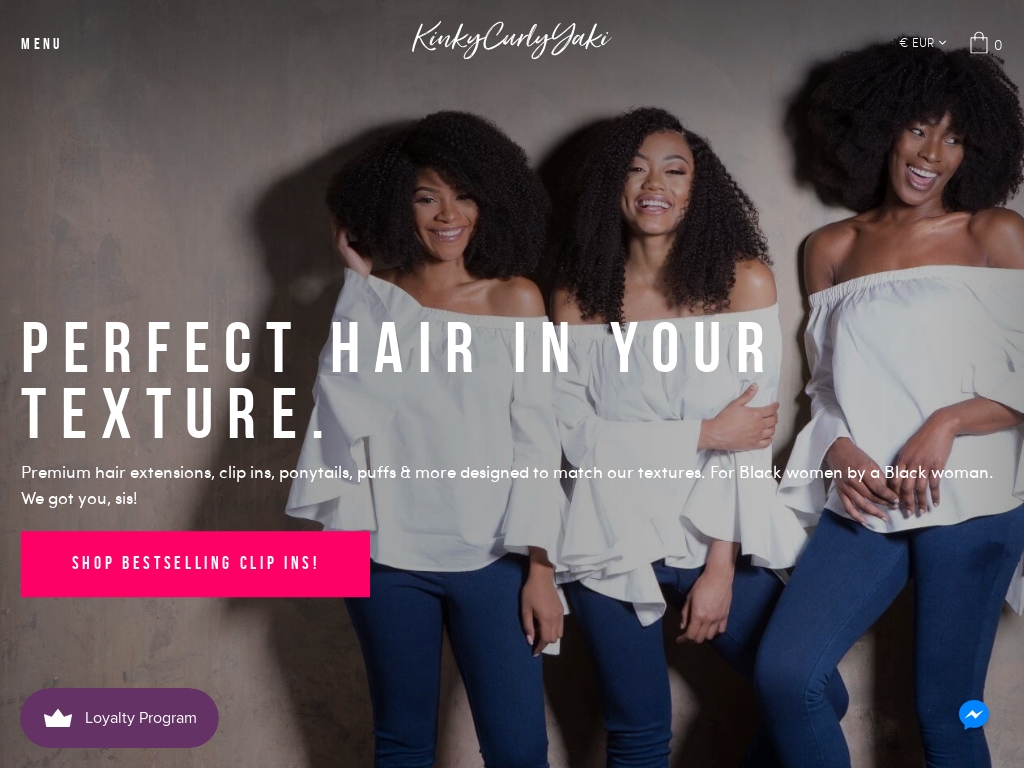The width and height of the screenshot is (1024, 768).
Task: Click the We got you, sis! line
Action: click(79, 499)
